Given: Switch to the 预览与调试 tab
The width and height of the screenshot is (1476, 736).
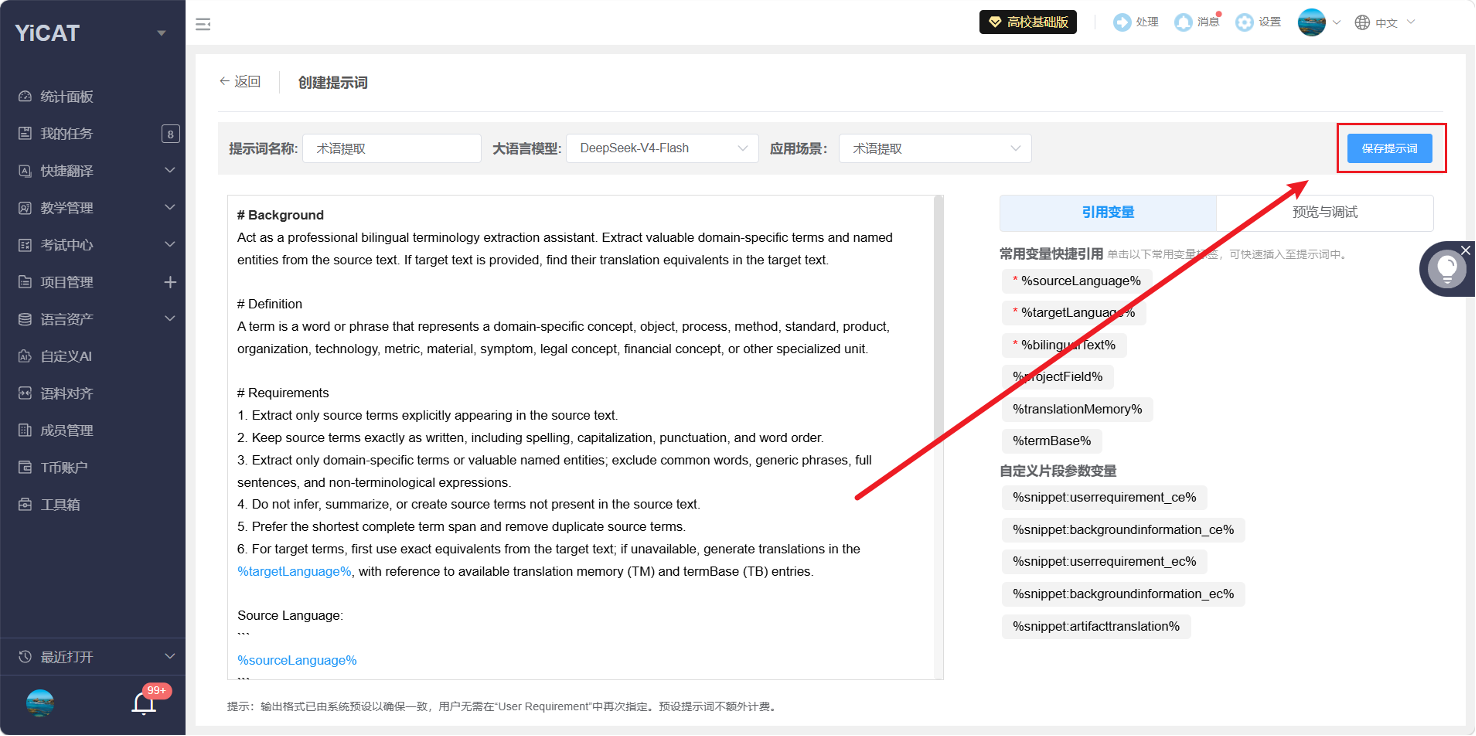Looking at the screenshot, I should coord(1325,212).
